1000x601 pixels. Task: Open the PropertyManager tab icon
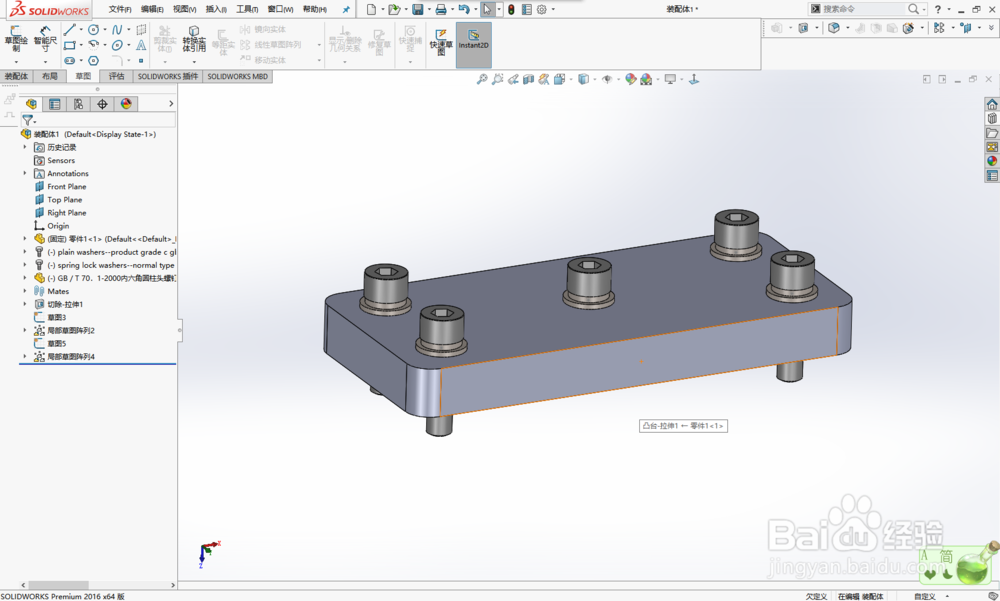pos(55,104)
